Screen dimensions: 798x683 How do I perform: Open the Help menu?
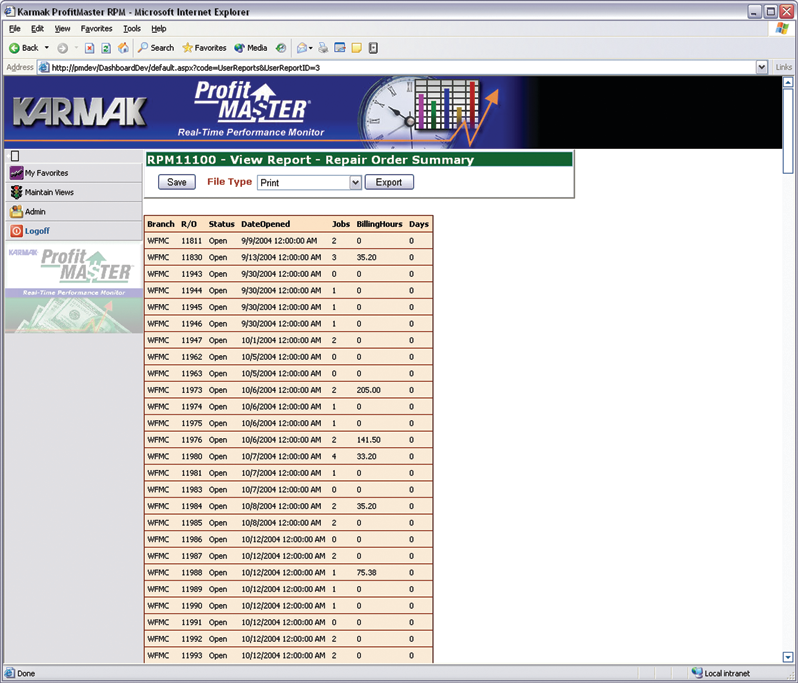158,29
